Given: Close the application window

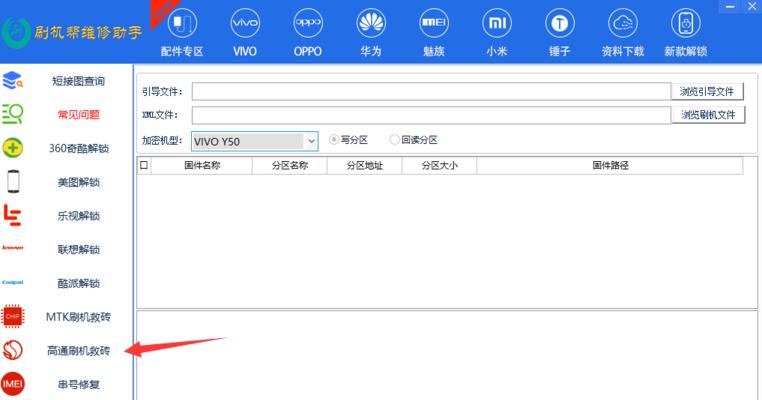Looking at the screenshot, I should pyautogui.click(x=752, y=6).
